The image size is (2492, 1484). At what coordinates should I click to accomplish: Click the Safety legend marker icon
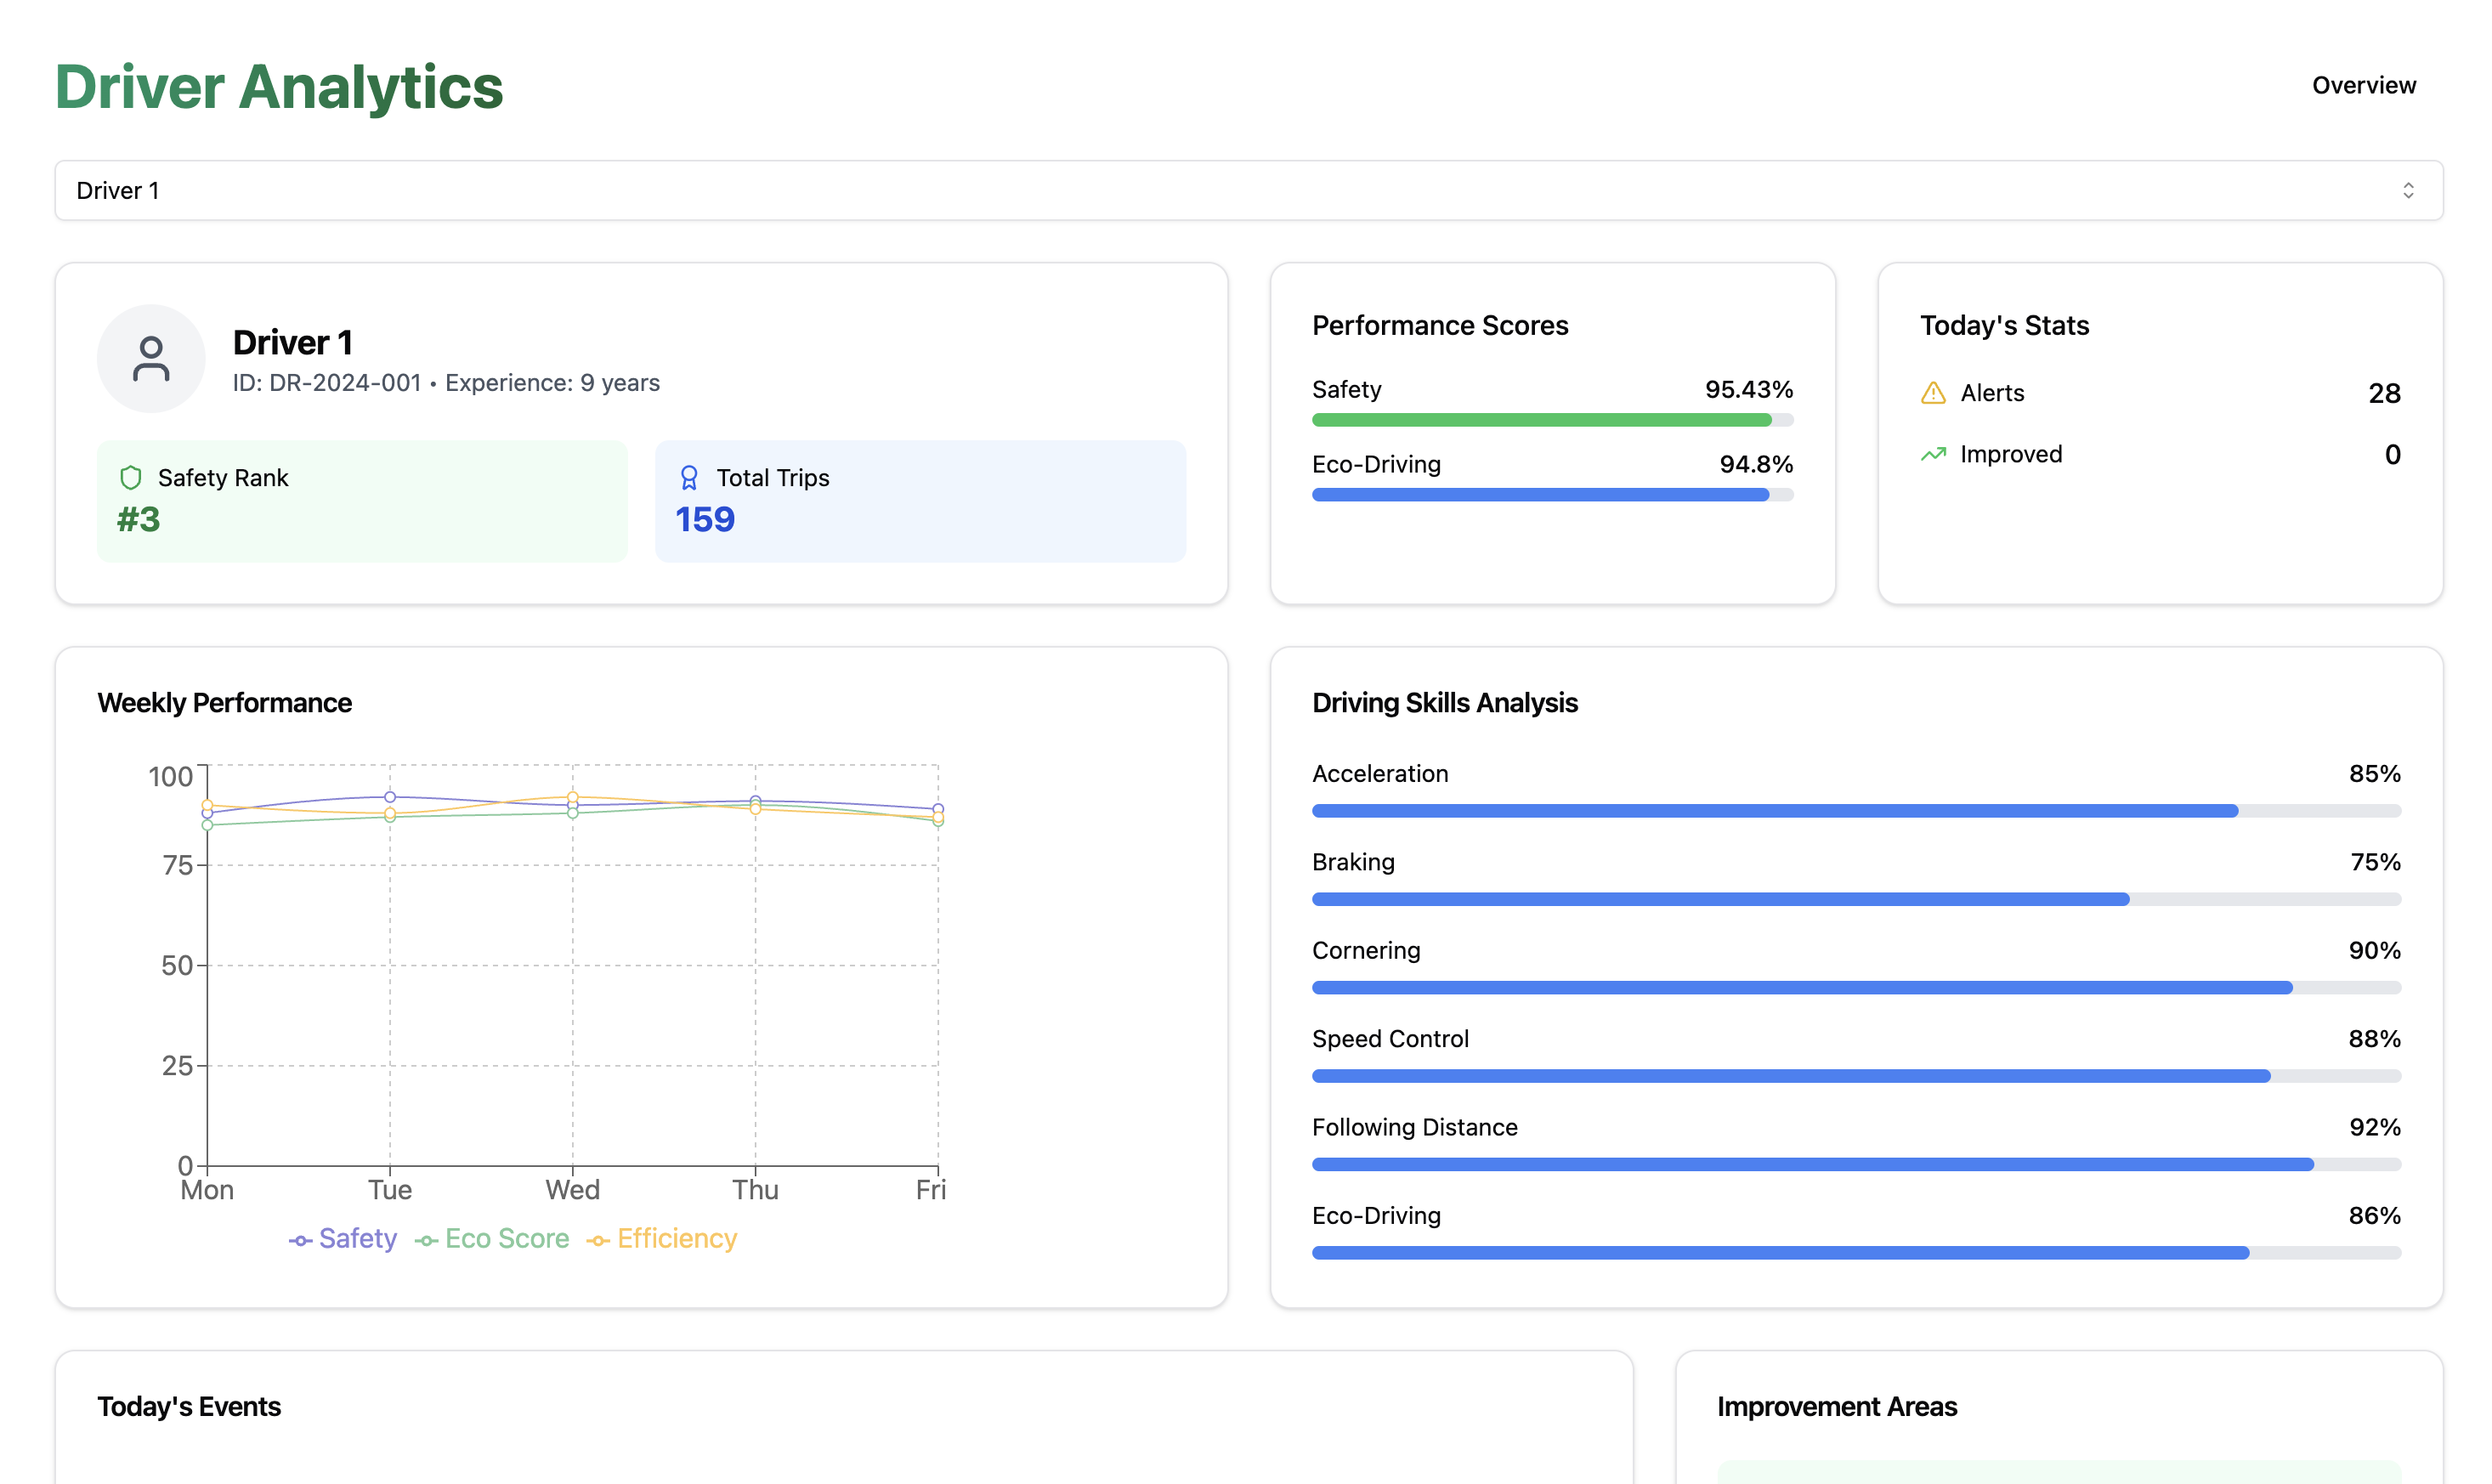[300, 1240]
